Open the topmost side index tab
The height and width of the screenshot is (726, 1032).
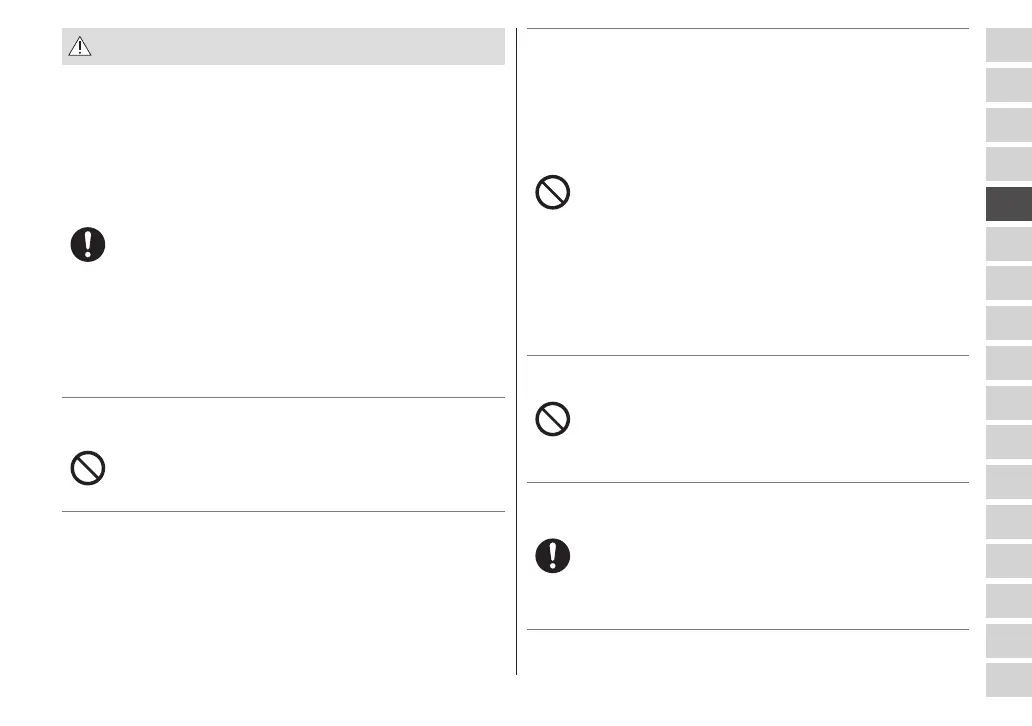(x=1008, y=45)
